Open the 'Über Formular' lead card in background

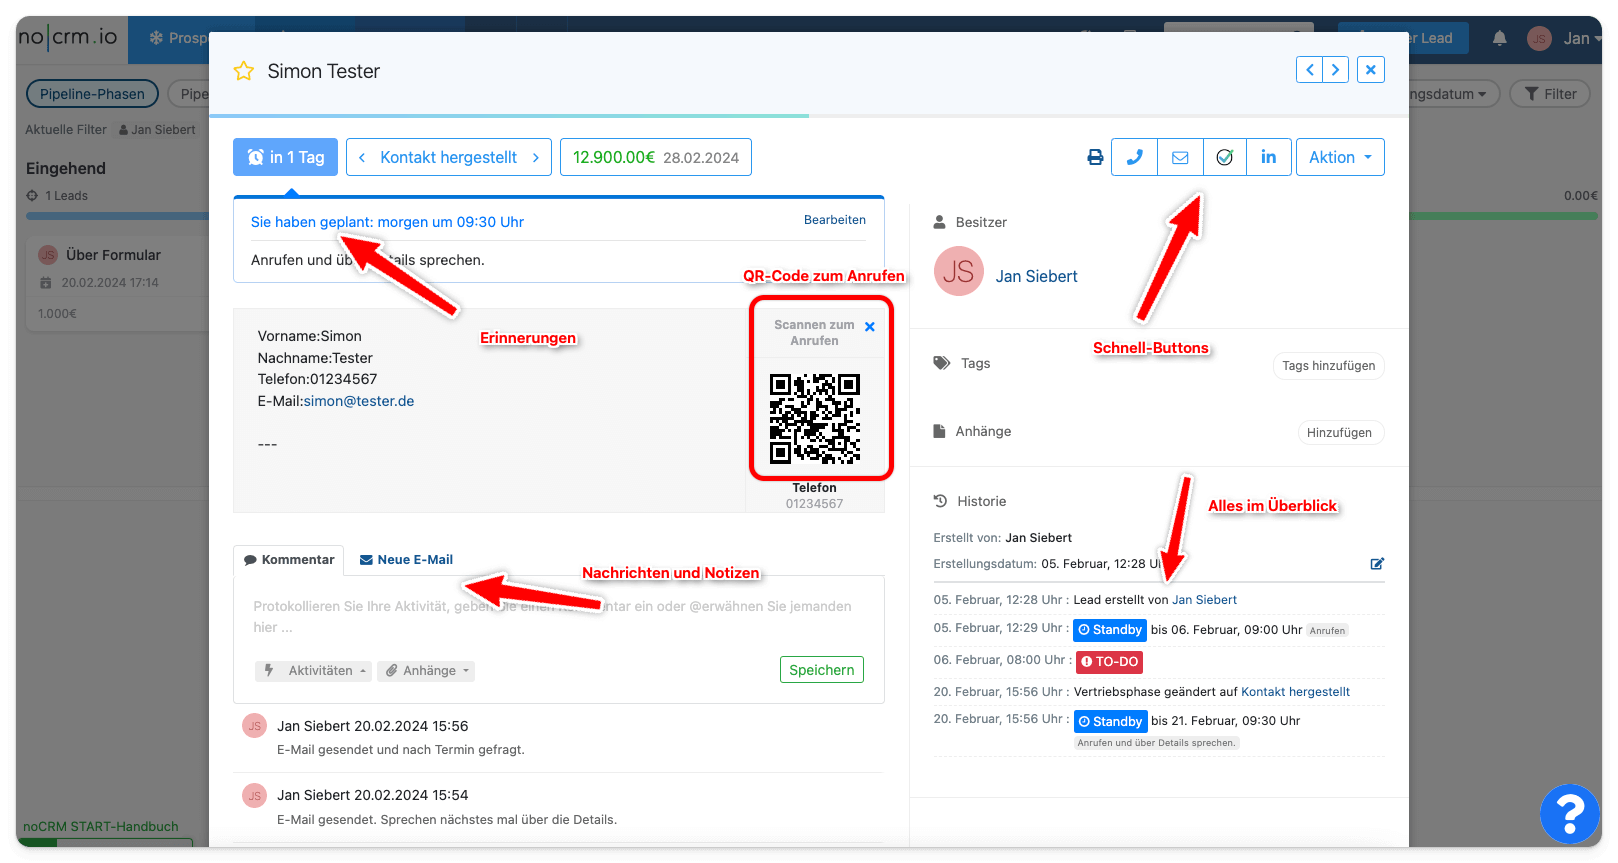pyautogui.click(x=116, y=284)
